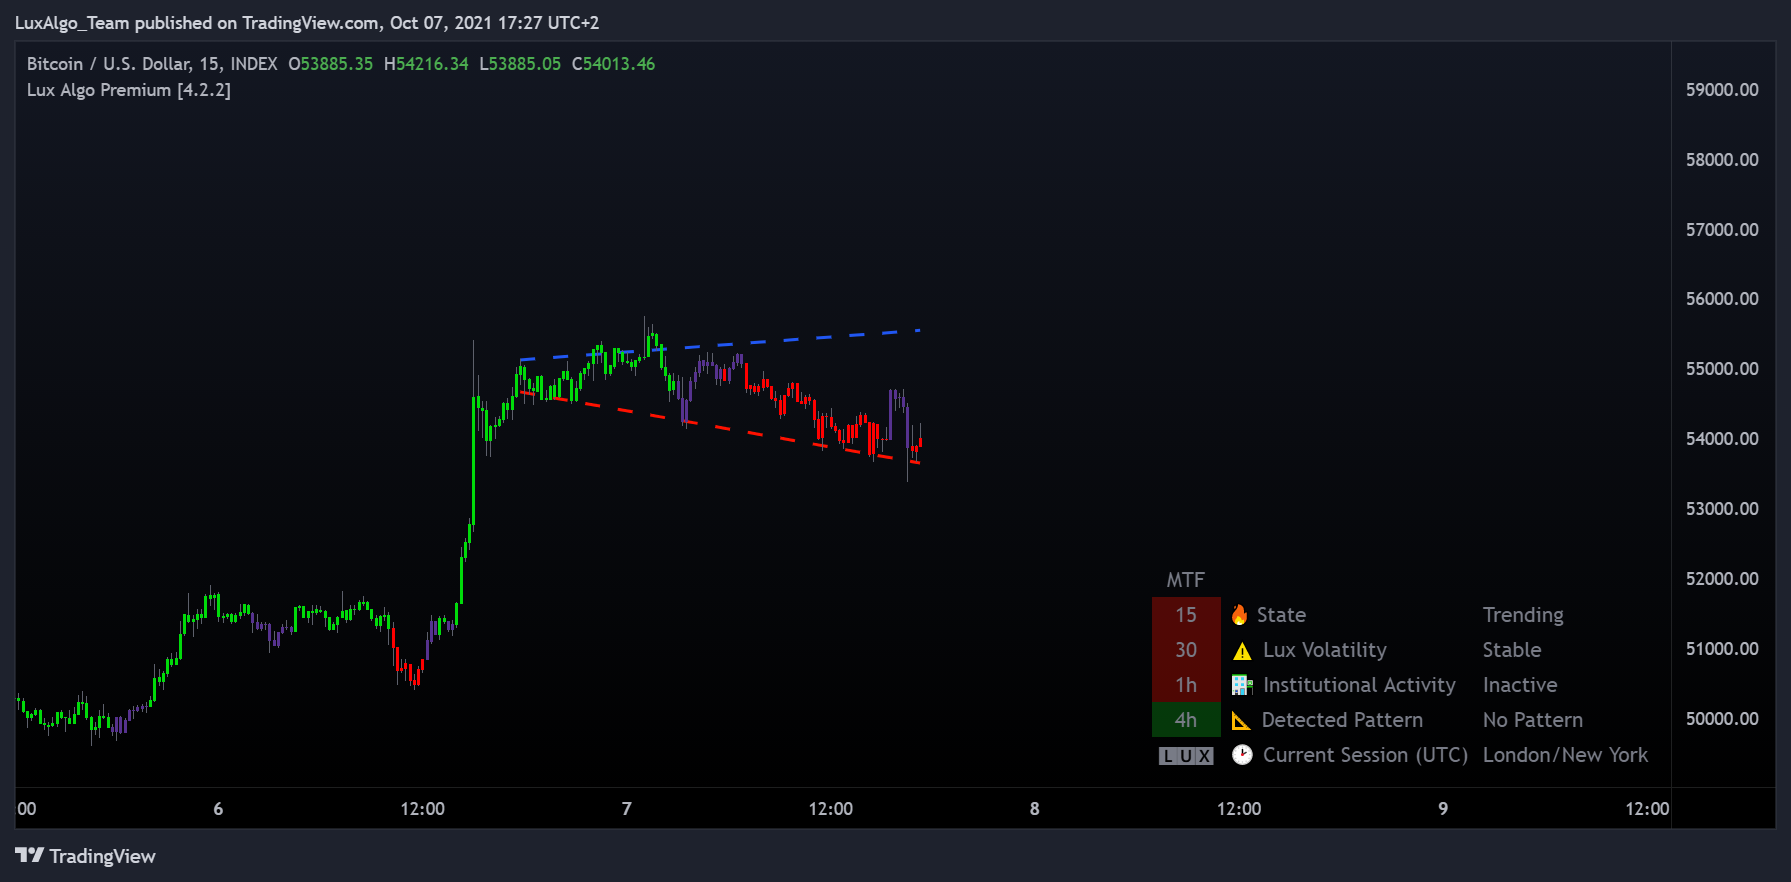This screenshot has height=882, width=1791.
Task: Click the Current Session clock icon
Action: tap(1242, 755)
